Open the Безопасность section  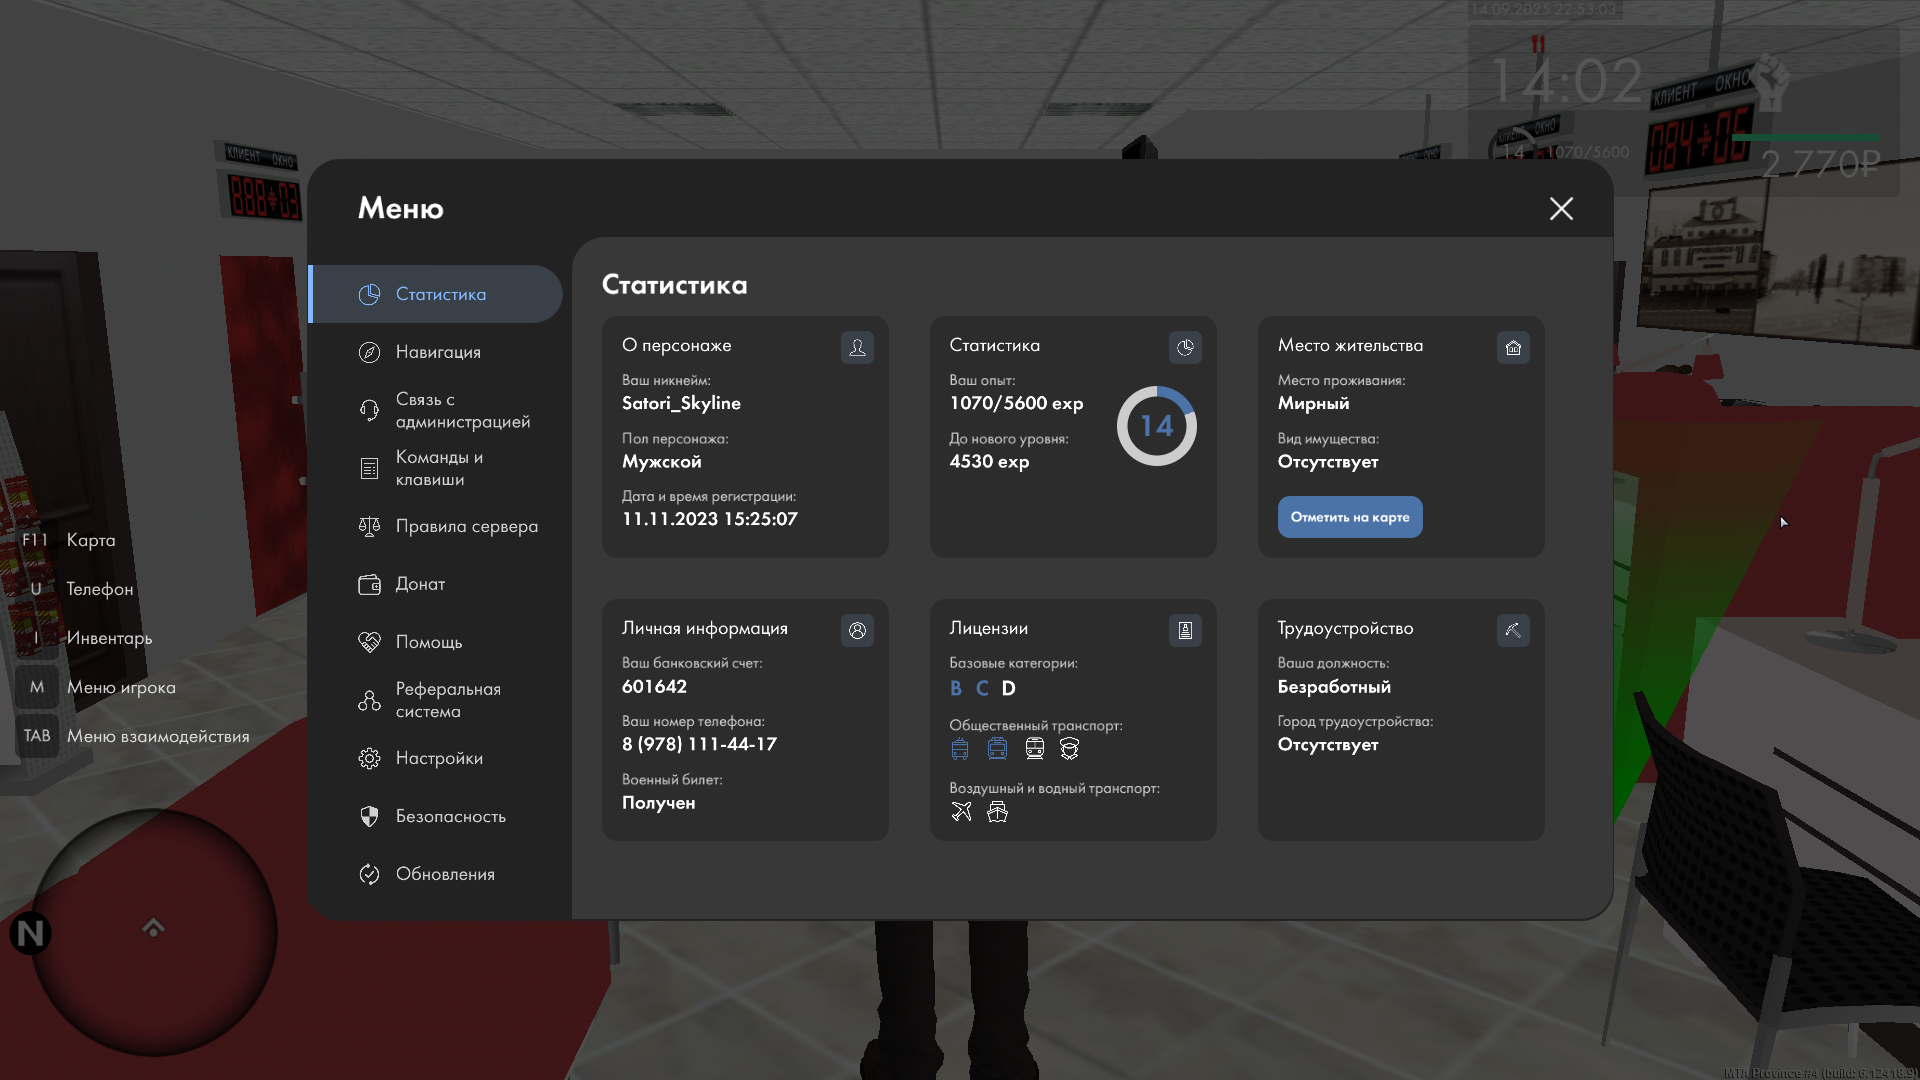(450, 816)
